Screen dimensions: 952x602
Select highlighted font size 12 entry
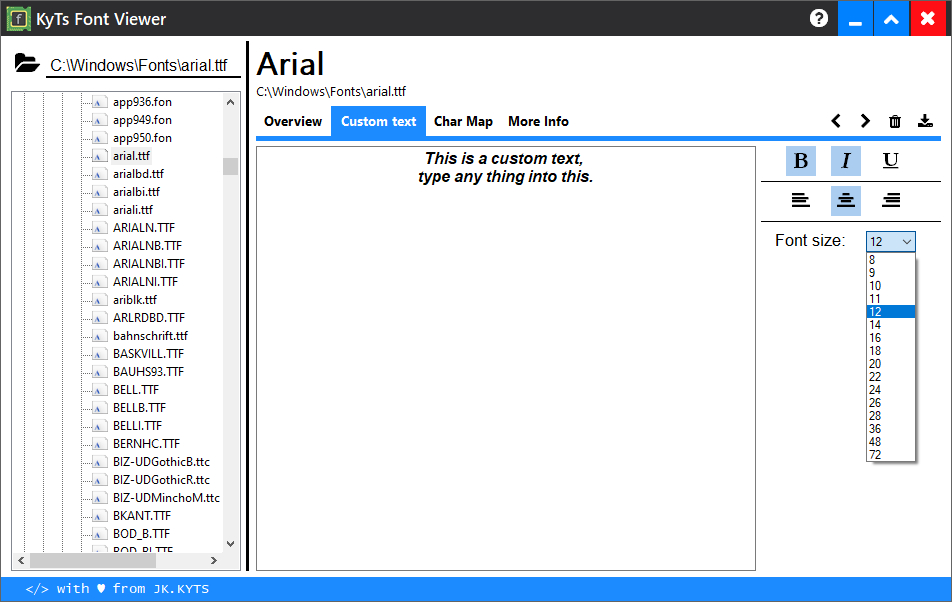[891, 311]
